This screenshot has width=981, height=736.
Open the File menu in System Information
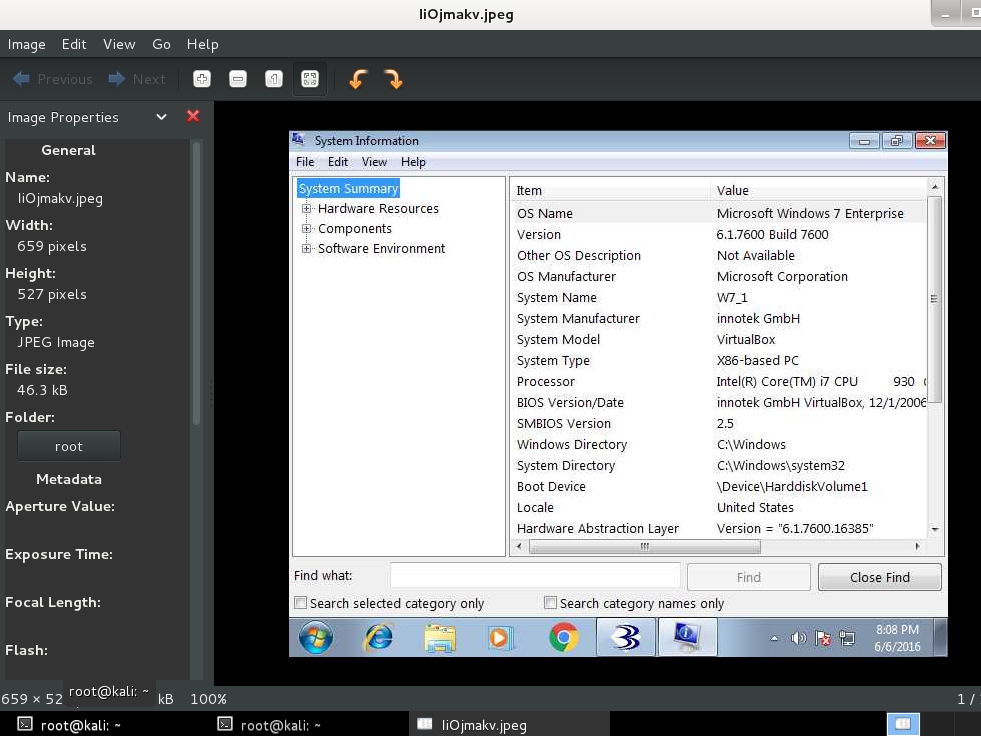(x=305, y=161)
